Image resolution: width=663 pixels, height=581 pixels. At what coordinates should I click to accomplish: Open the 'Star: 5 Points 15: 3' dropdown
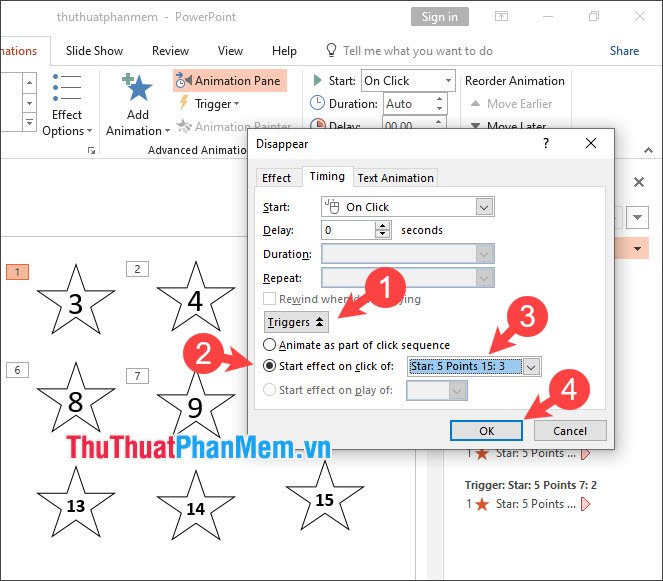tap(531, 366)
